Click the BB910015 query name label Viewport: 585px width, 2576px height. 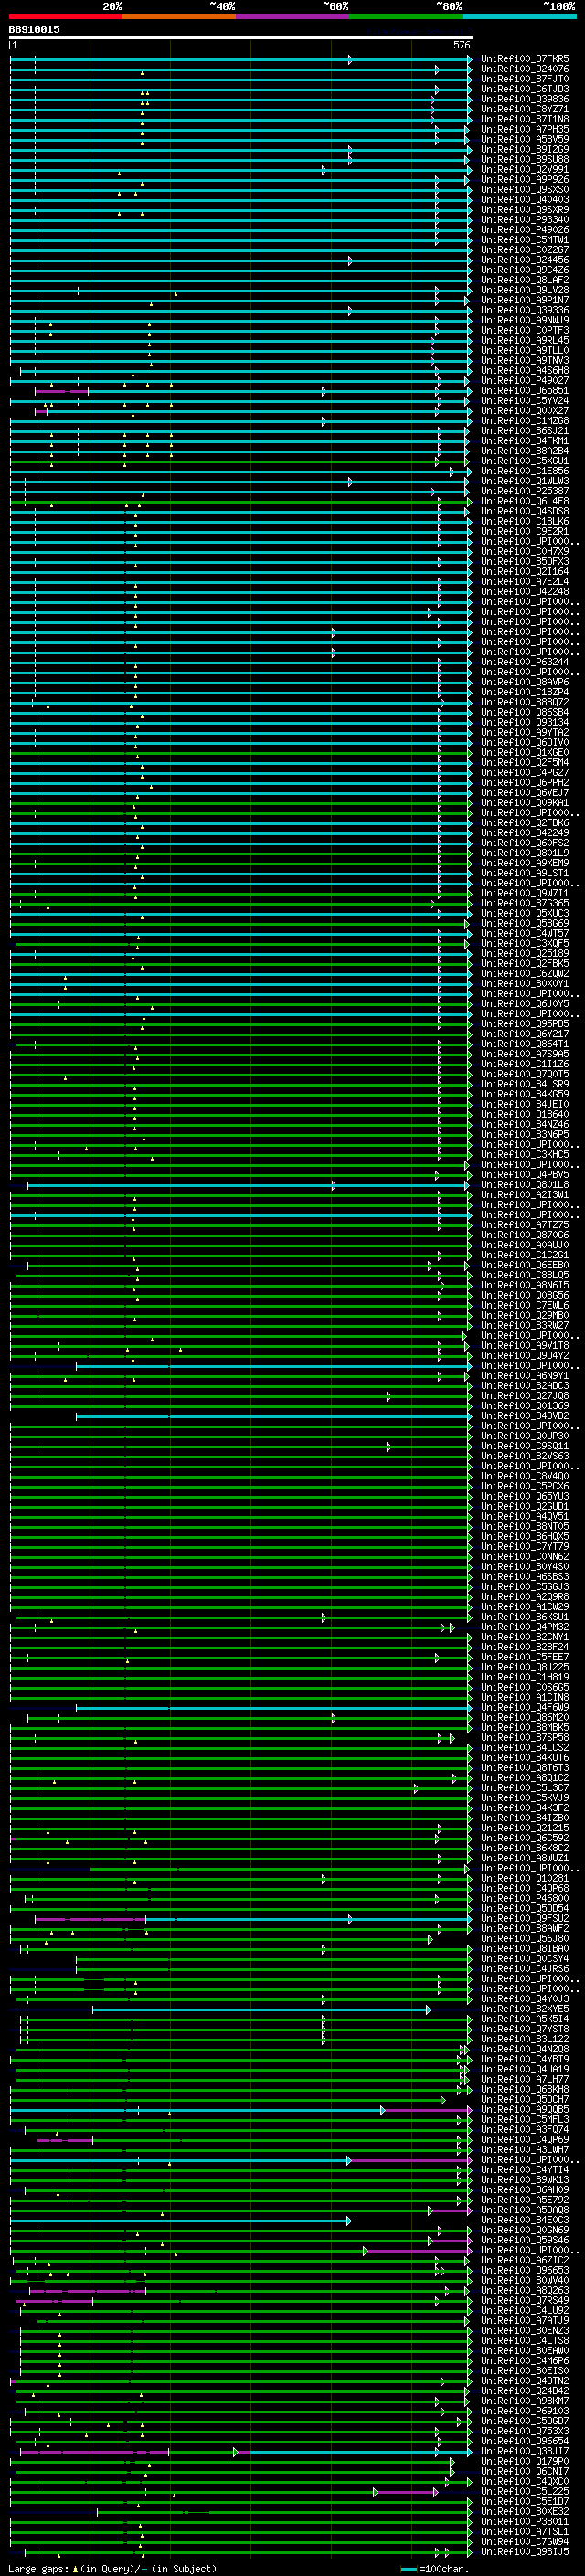pyautogui.click(x=34, y=30)
